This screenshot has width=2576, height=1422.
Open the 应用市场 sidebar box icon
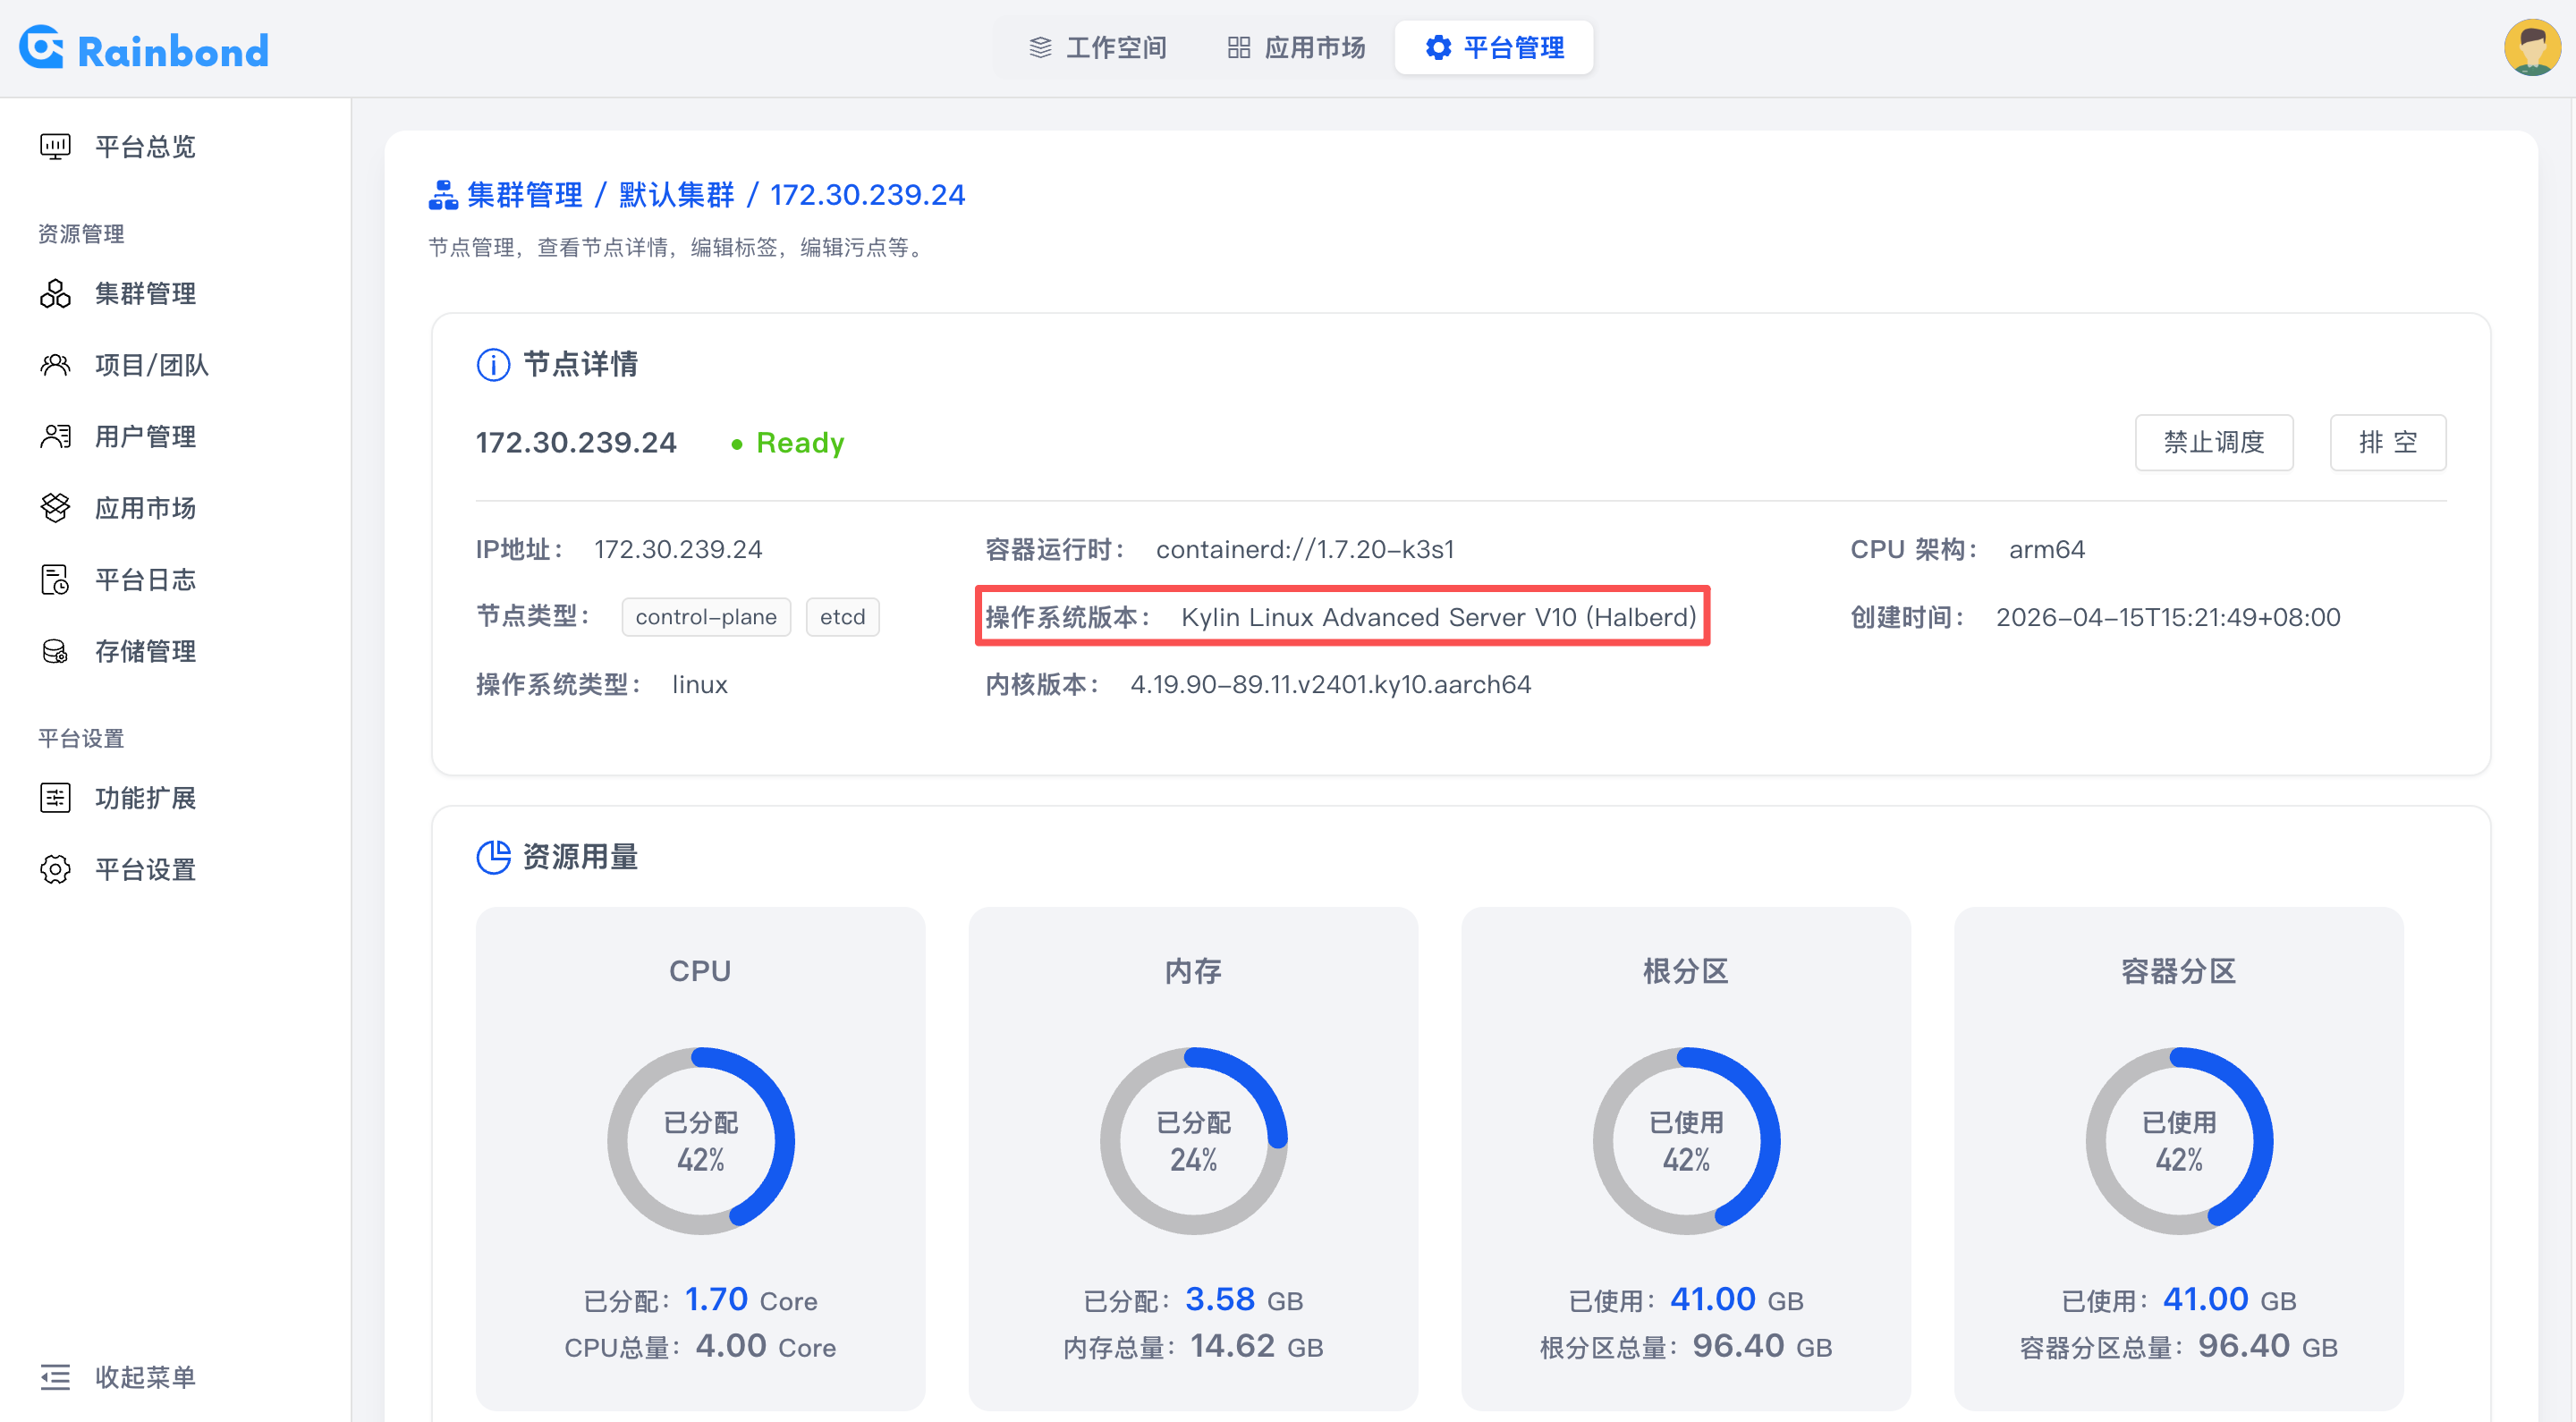(55, 508)
